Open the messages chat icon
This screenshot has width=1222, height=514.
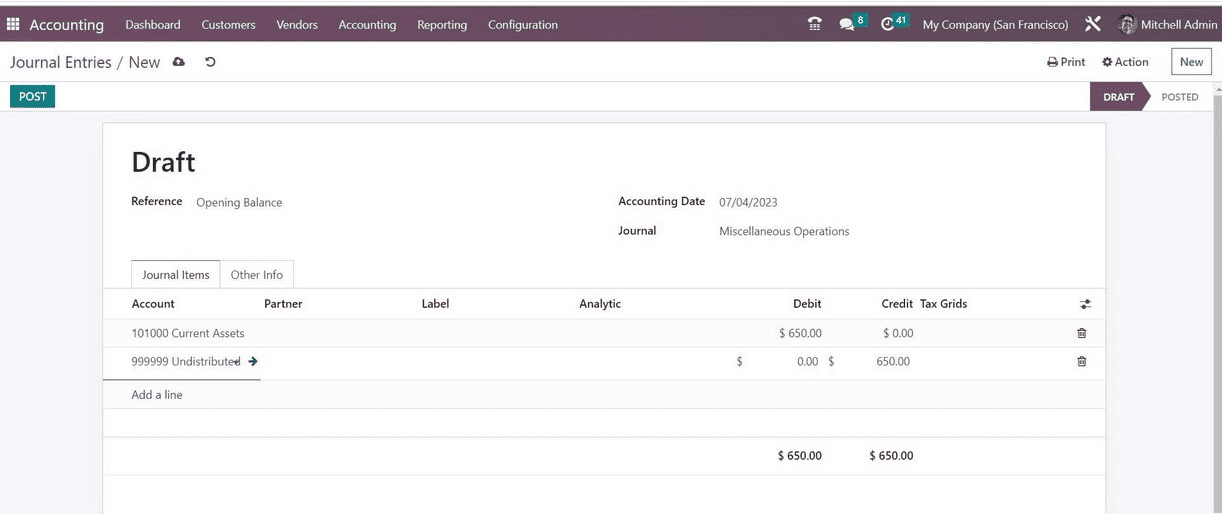(x=847, y=24)
